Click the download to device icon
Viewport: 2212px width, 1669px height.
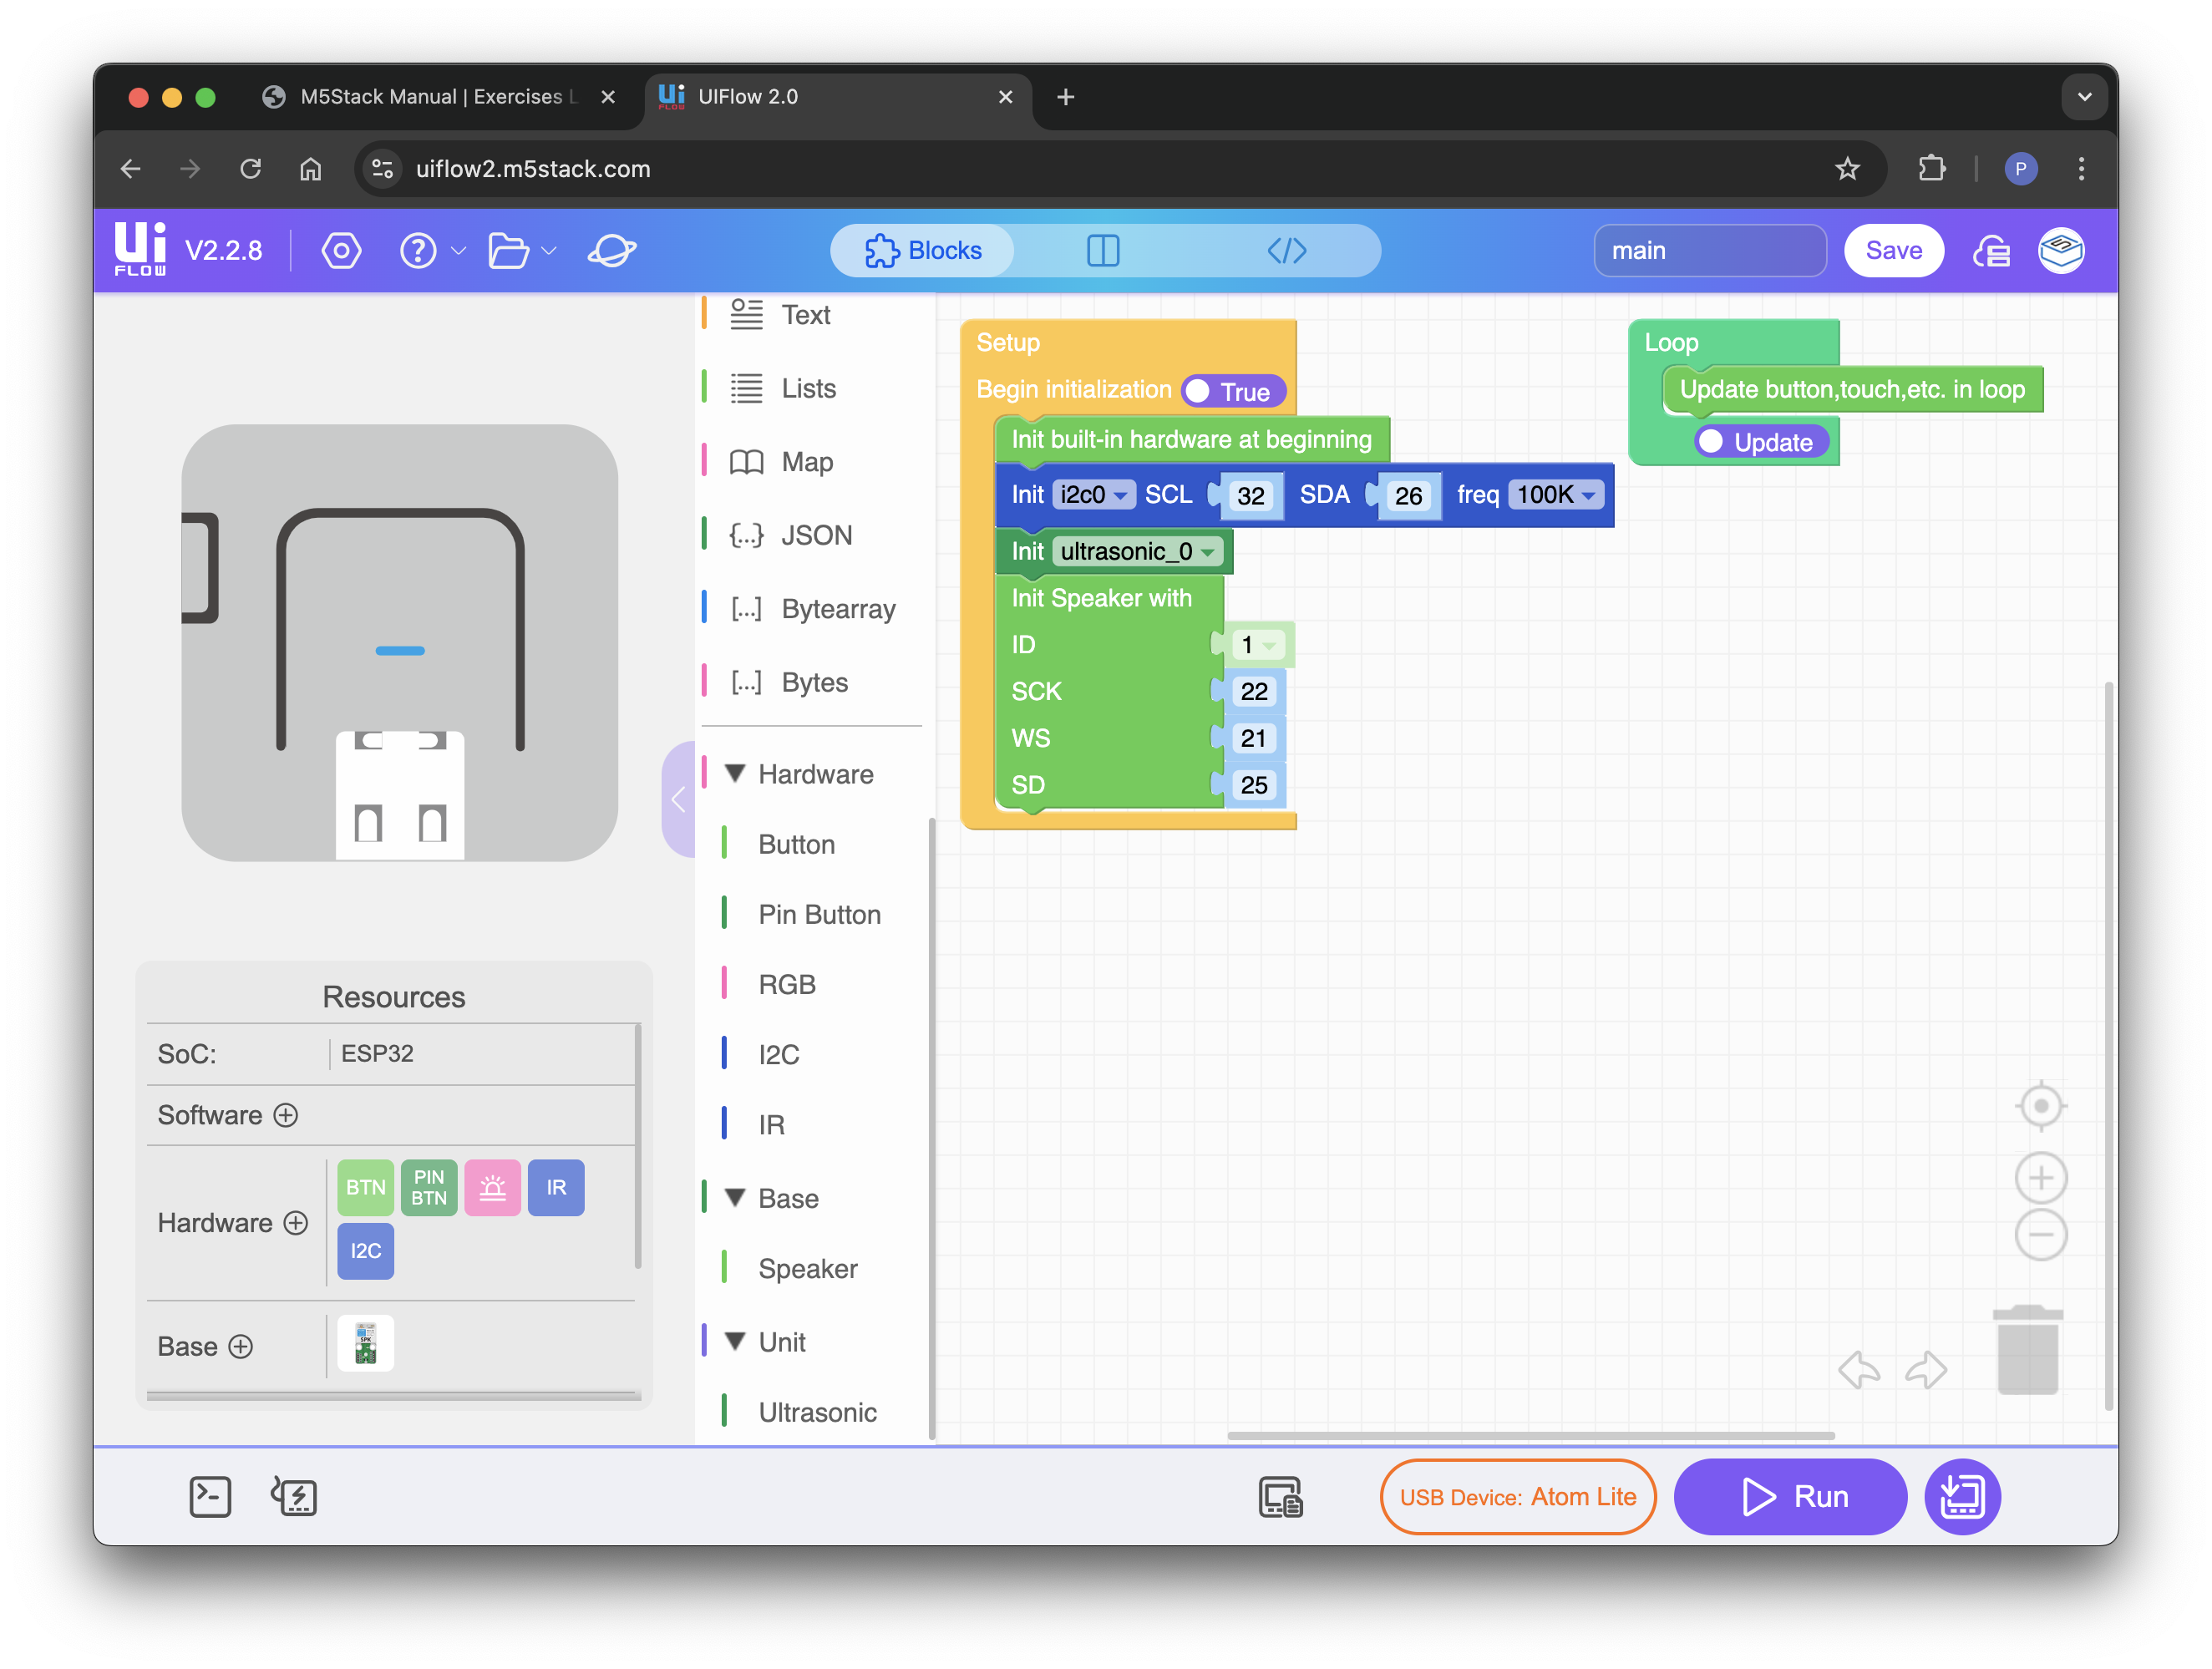coord(1961,1496)
